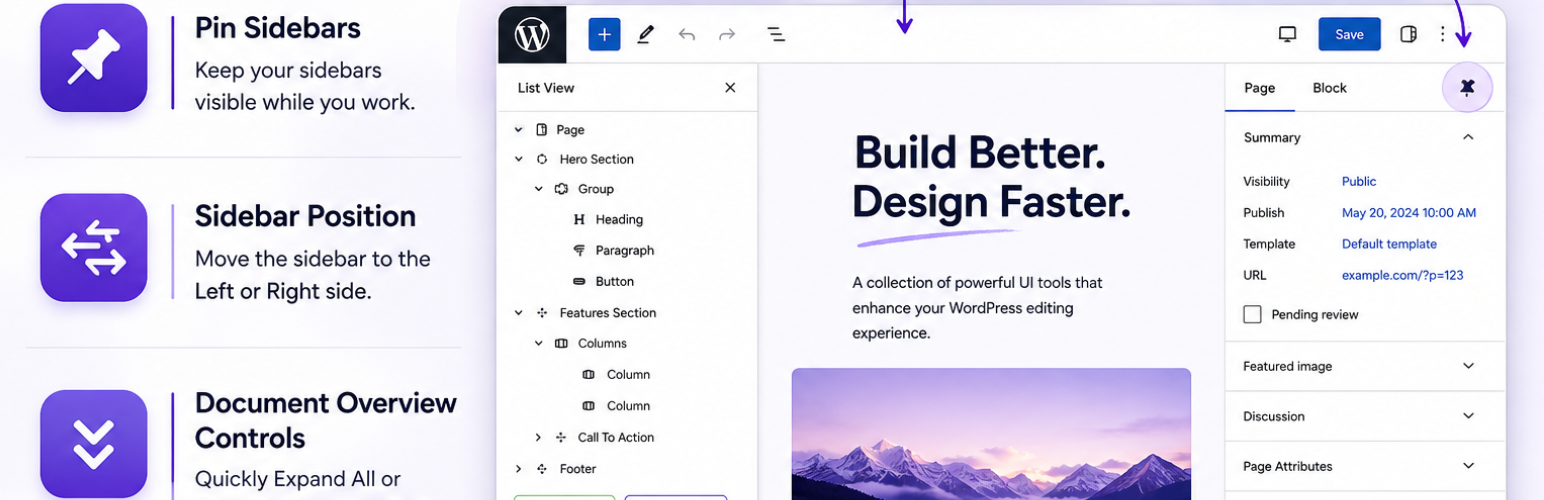Viewport: 1544px width, 500px height.
Task: Click the Features Section block icon
Action: click(542, 313)
